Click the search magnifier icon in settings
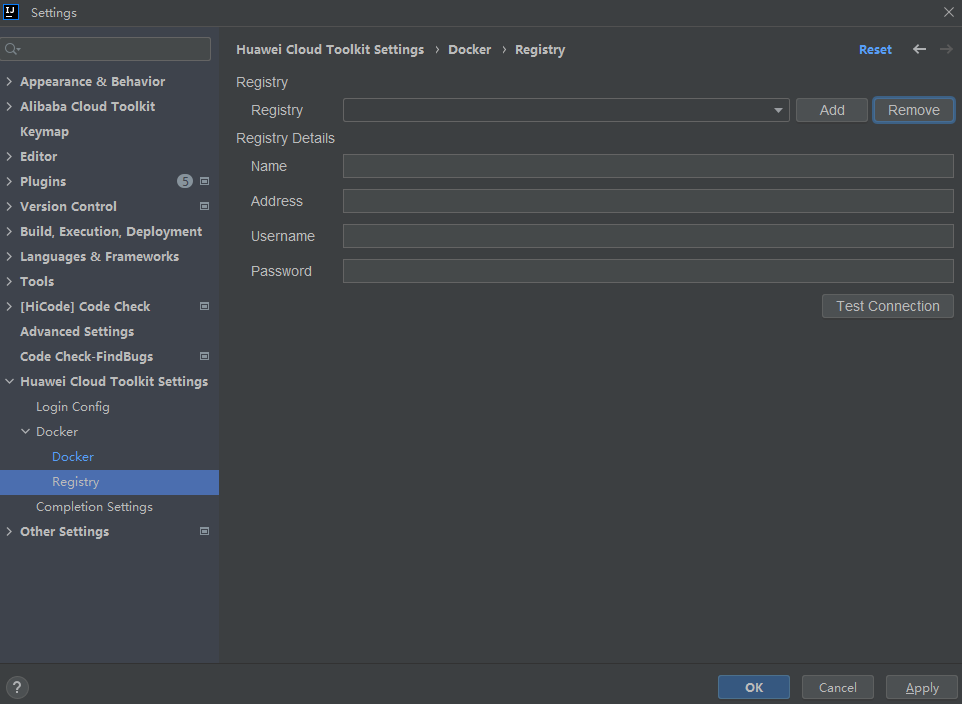 (12, 49)
